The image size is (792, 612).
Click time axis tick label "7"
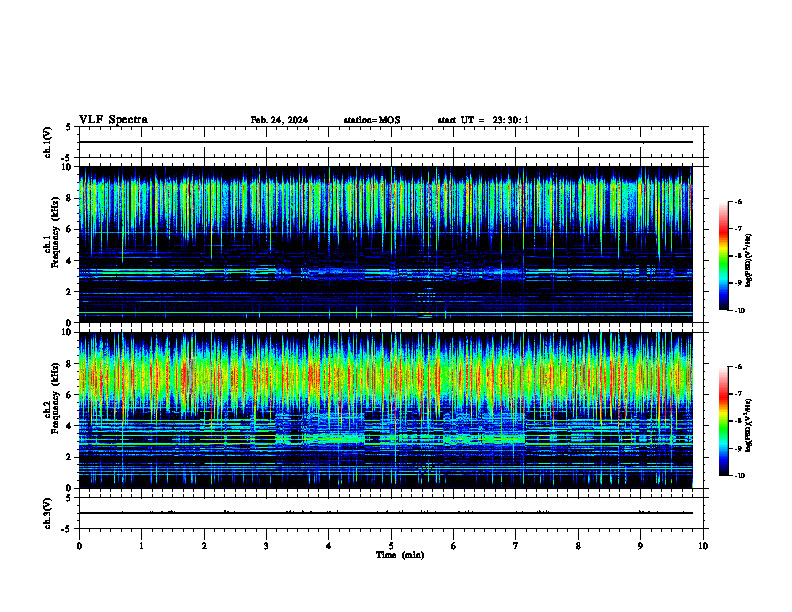516,546
